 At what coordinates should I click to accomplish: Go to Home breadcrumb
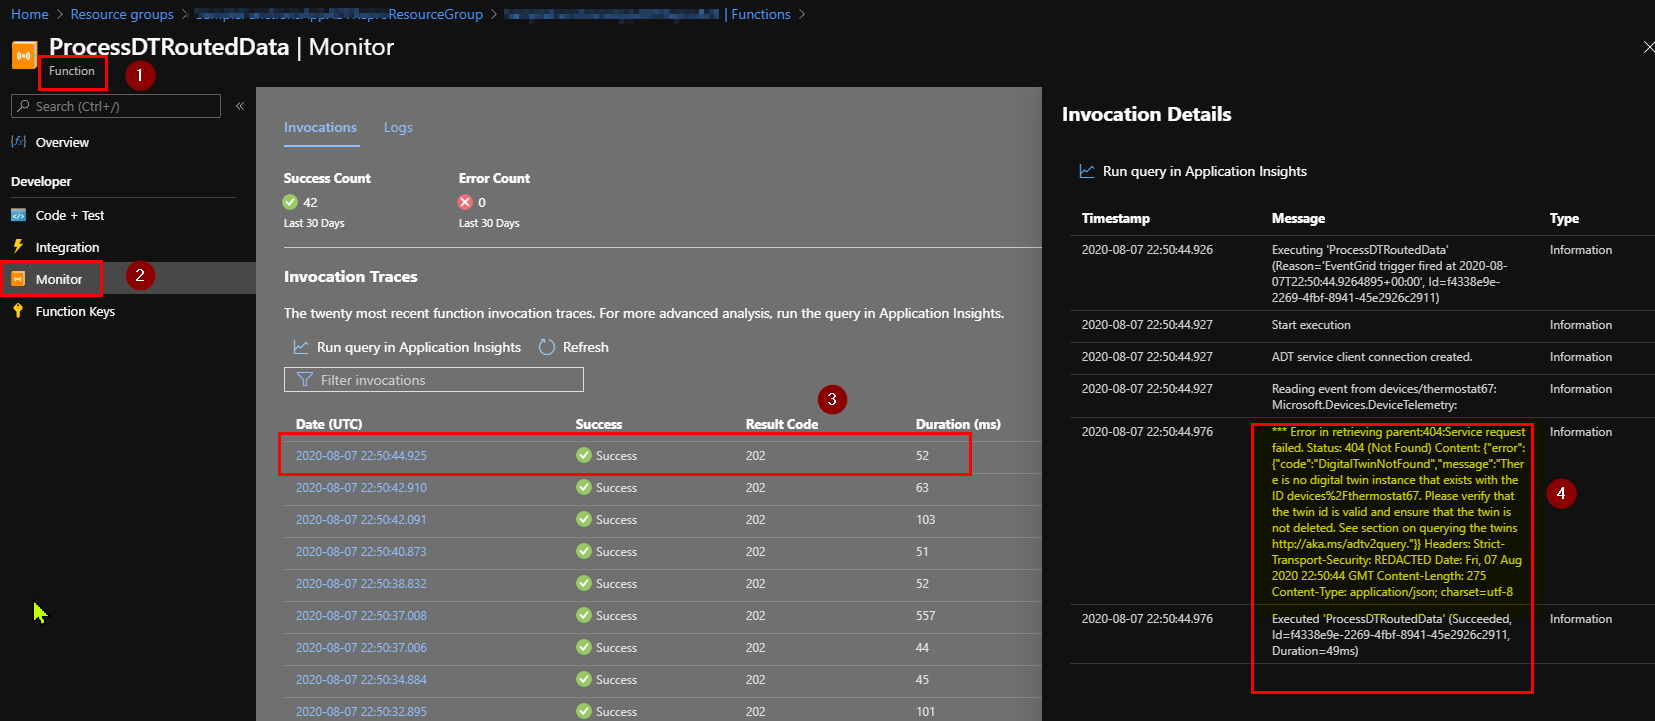click(30, 14)
